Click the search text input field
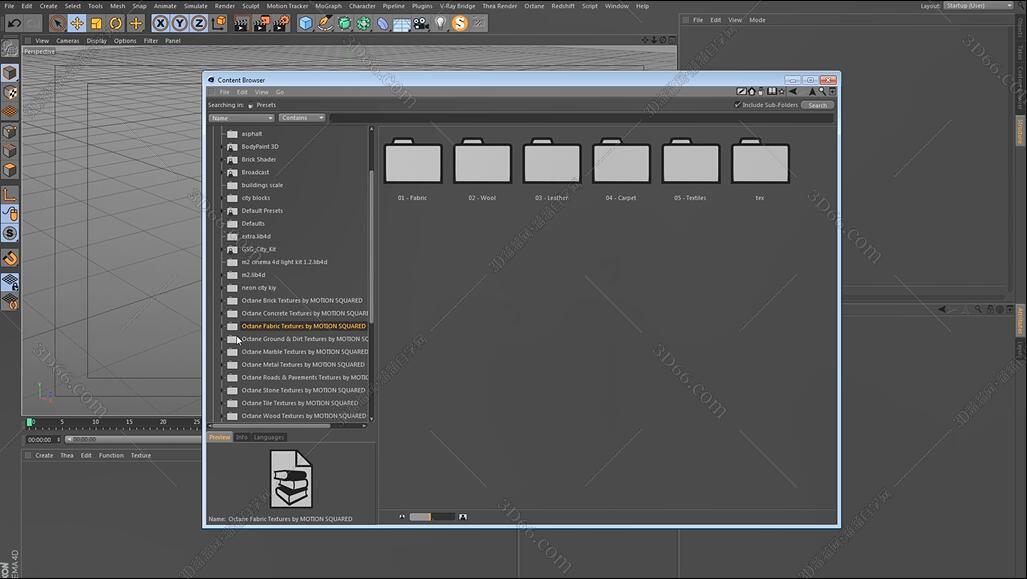The image size is (1027, 579). tap(582, 118)
